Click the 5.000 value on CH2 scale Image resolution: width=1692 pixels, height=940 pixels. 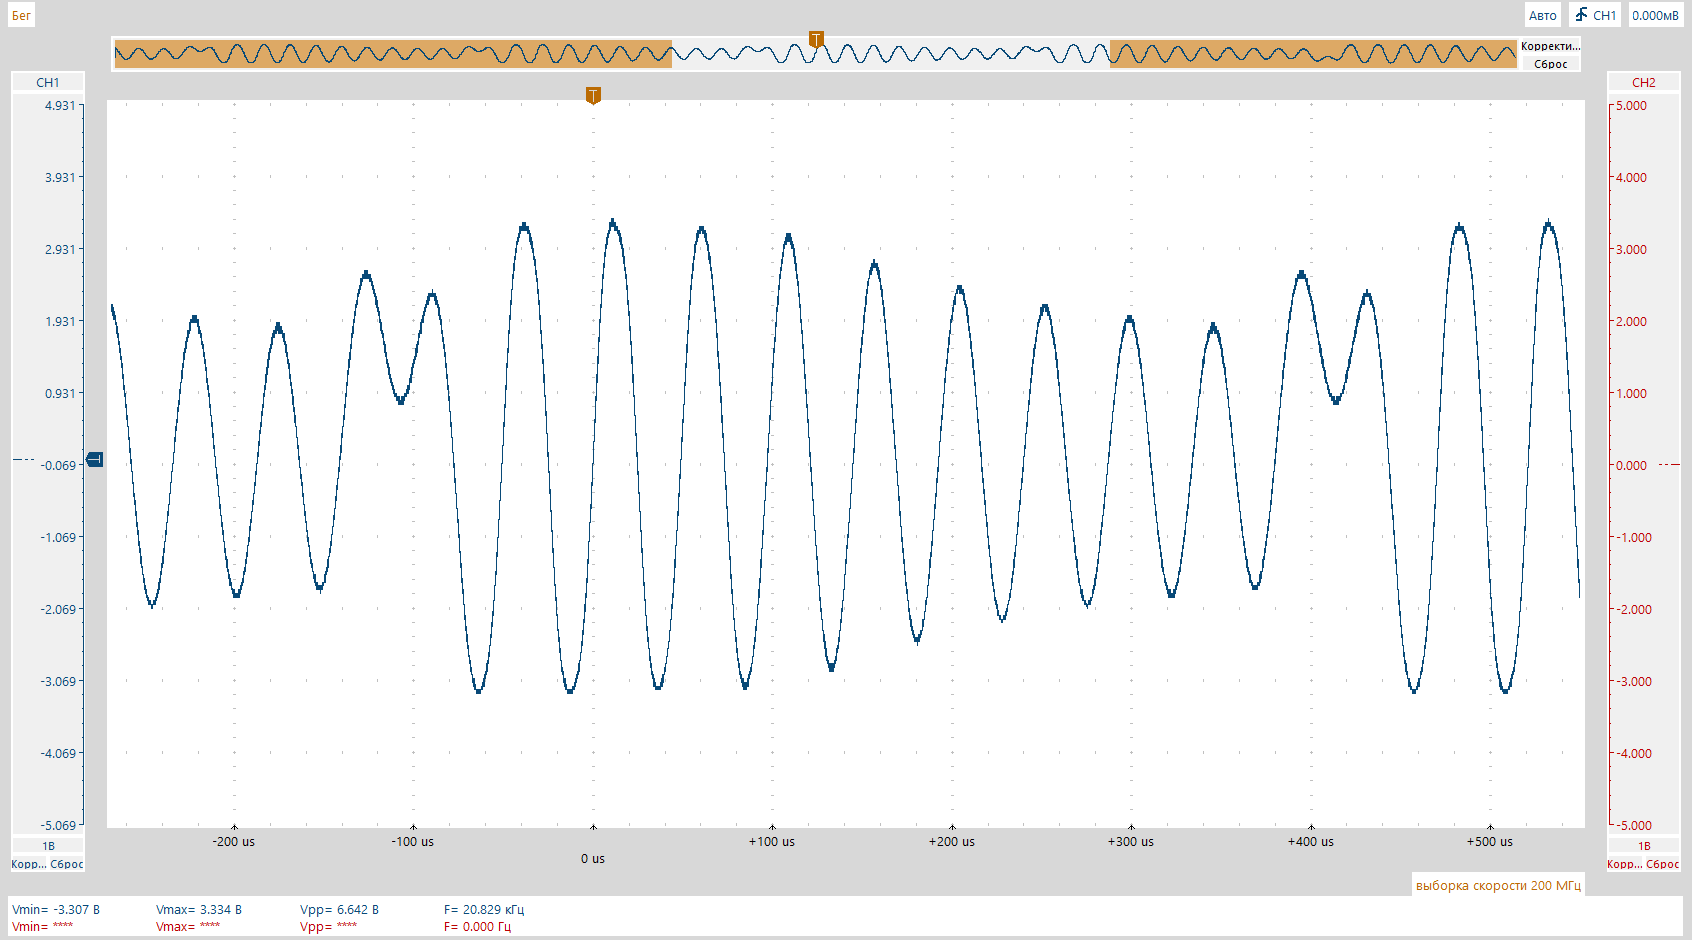point(1631,105)
